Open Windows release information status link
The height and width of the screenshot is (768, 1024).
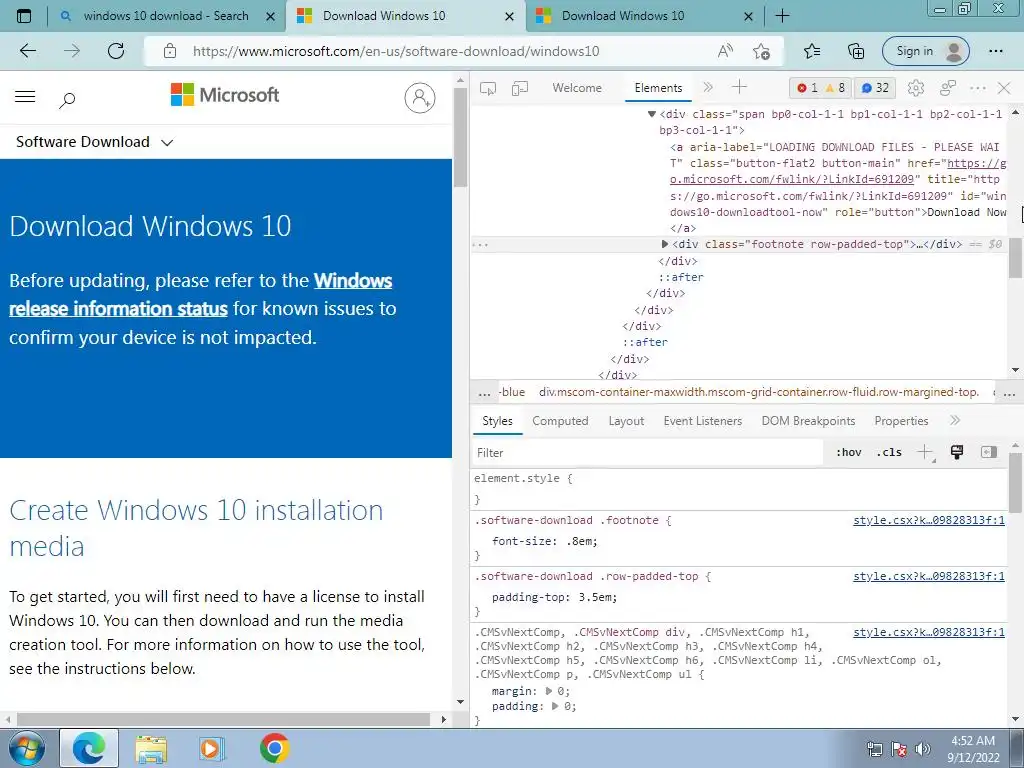(x=200, y=295)
